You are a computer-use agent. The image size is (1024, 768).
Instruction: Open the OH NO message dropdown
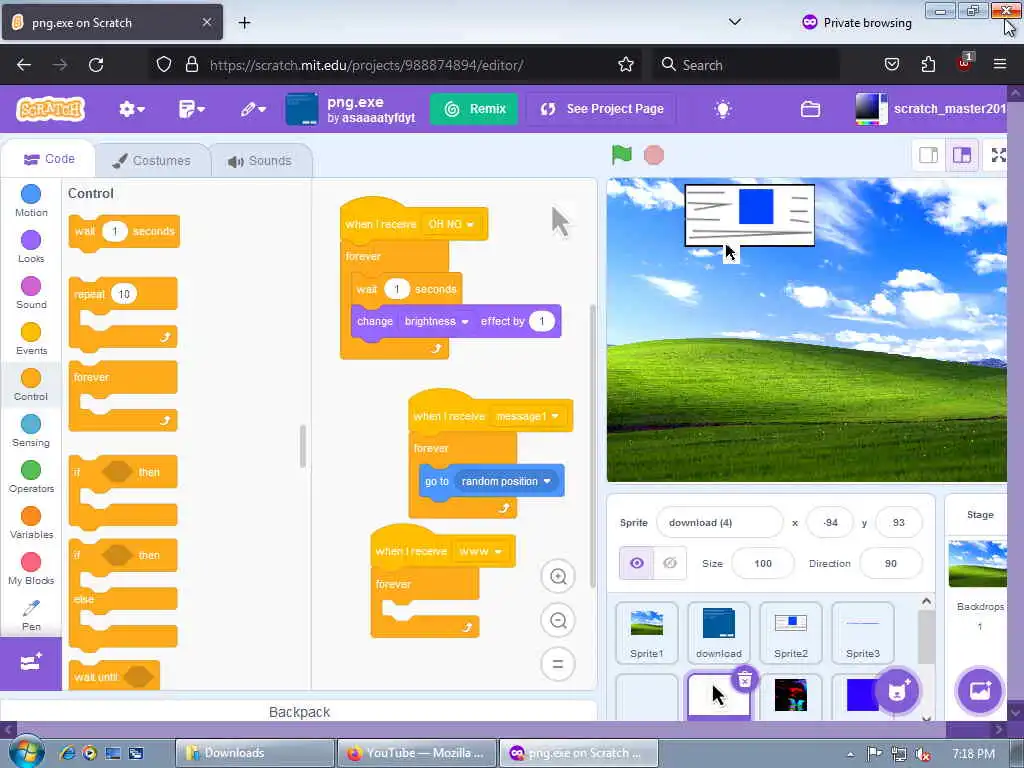pos(451,224)
